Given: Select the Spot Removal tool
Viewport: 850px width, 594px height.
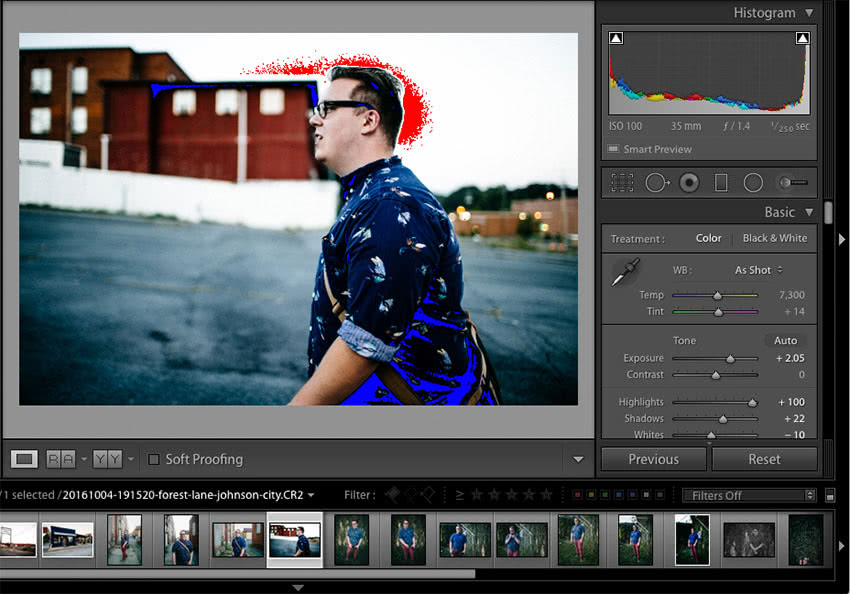Looking at the screenshot, I should [656, 183].
